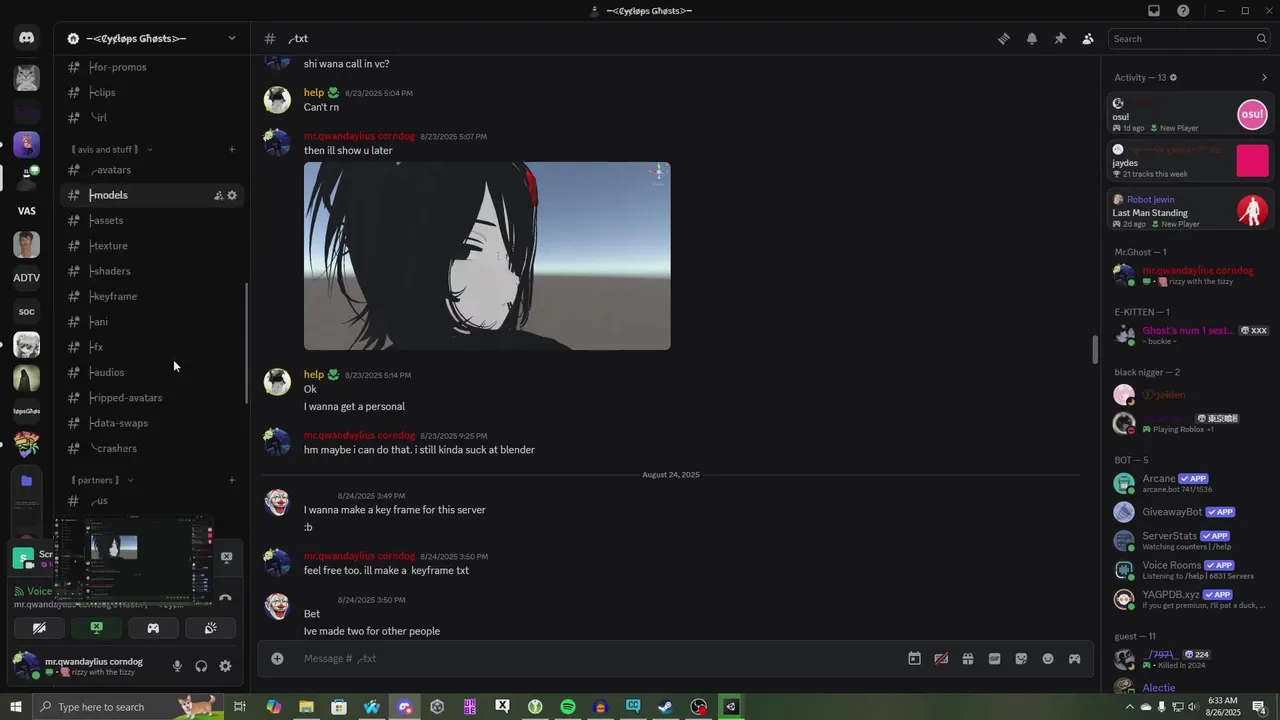Click Create Invite icon on models channel

tap(218, 195)
